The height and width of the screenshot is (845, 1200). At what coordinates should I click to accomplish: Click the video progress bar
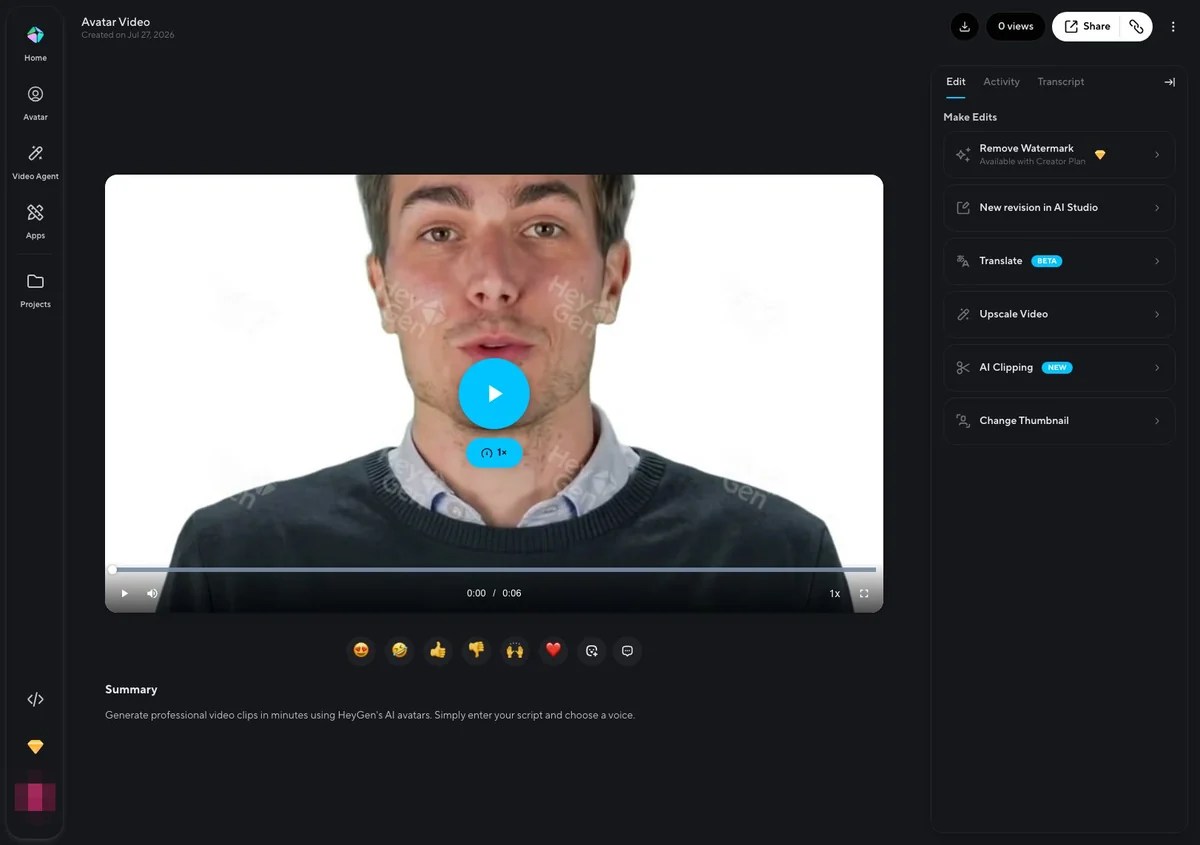coord(494,570)
